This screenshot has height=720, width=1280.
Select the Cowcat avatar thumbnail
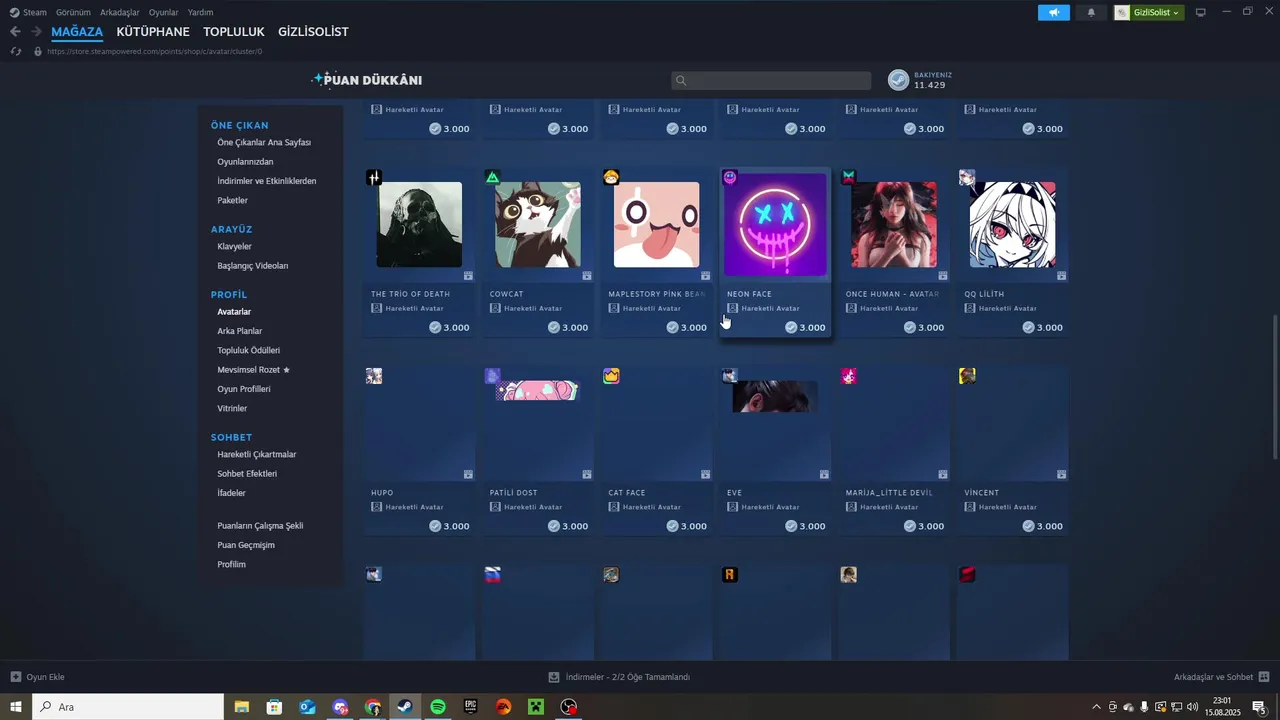pos(538,225)
